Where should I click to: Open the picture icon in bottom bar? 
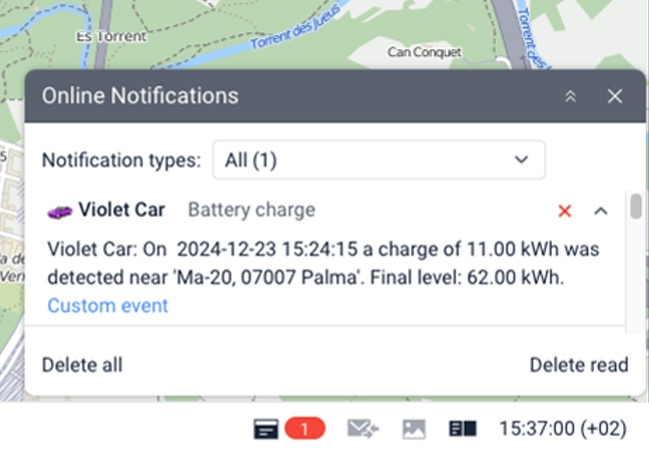pyautogui.click(x=414, y=429)
